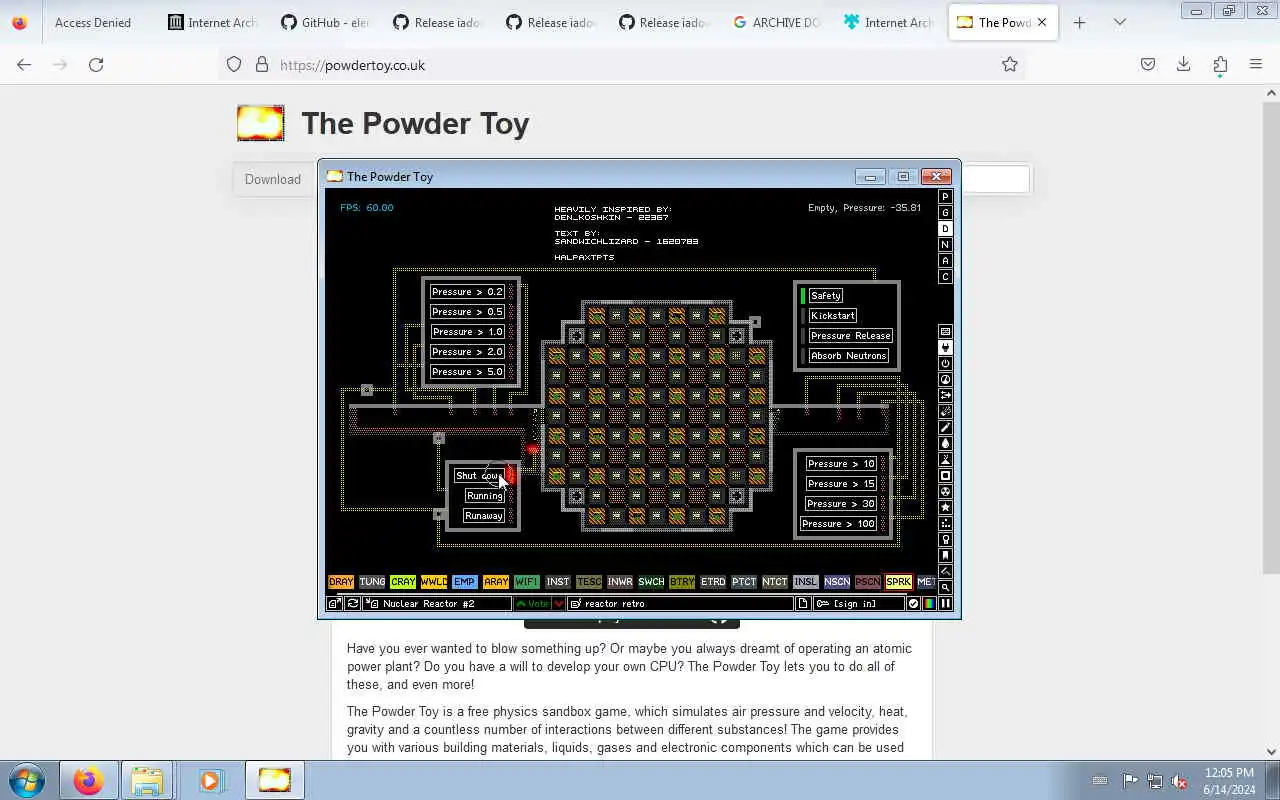Image resolution: width=1280 pixels, height=800 pixels.
Task: Toggle the P quick option
Action: pos(945,197)
